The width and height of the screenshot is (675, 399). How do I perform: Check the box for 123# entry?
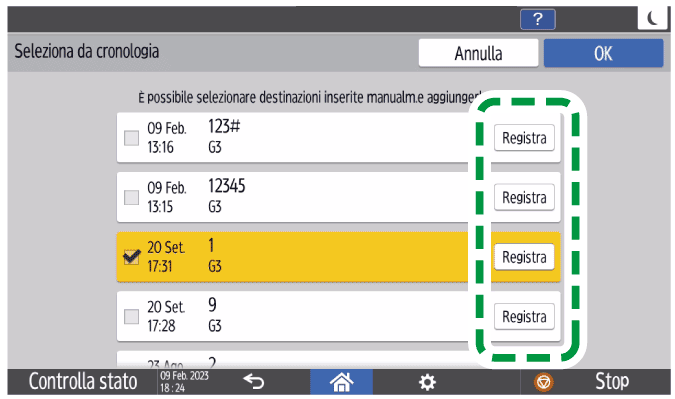[131, 138]
